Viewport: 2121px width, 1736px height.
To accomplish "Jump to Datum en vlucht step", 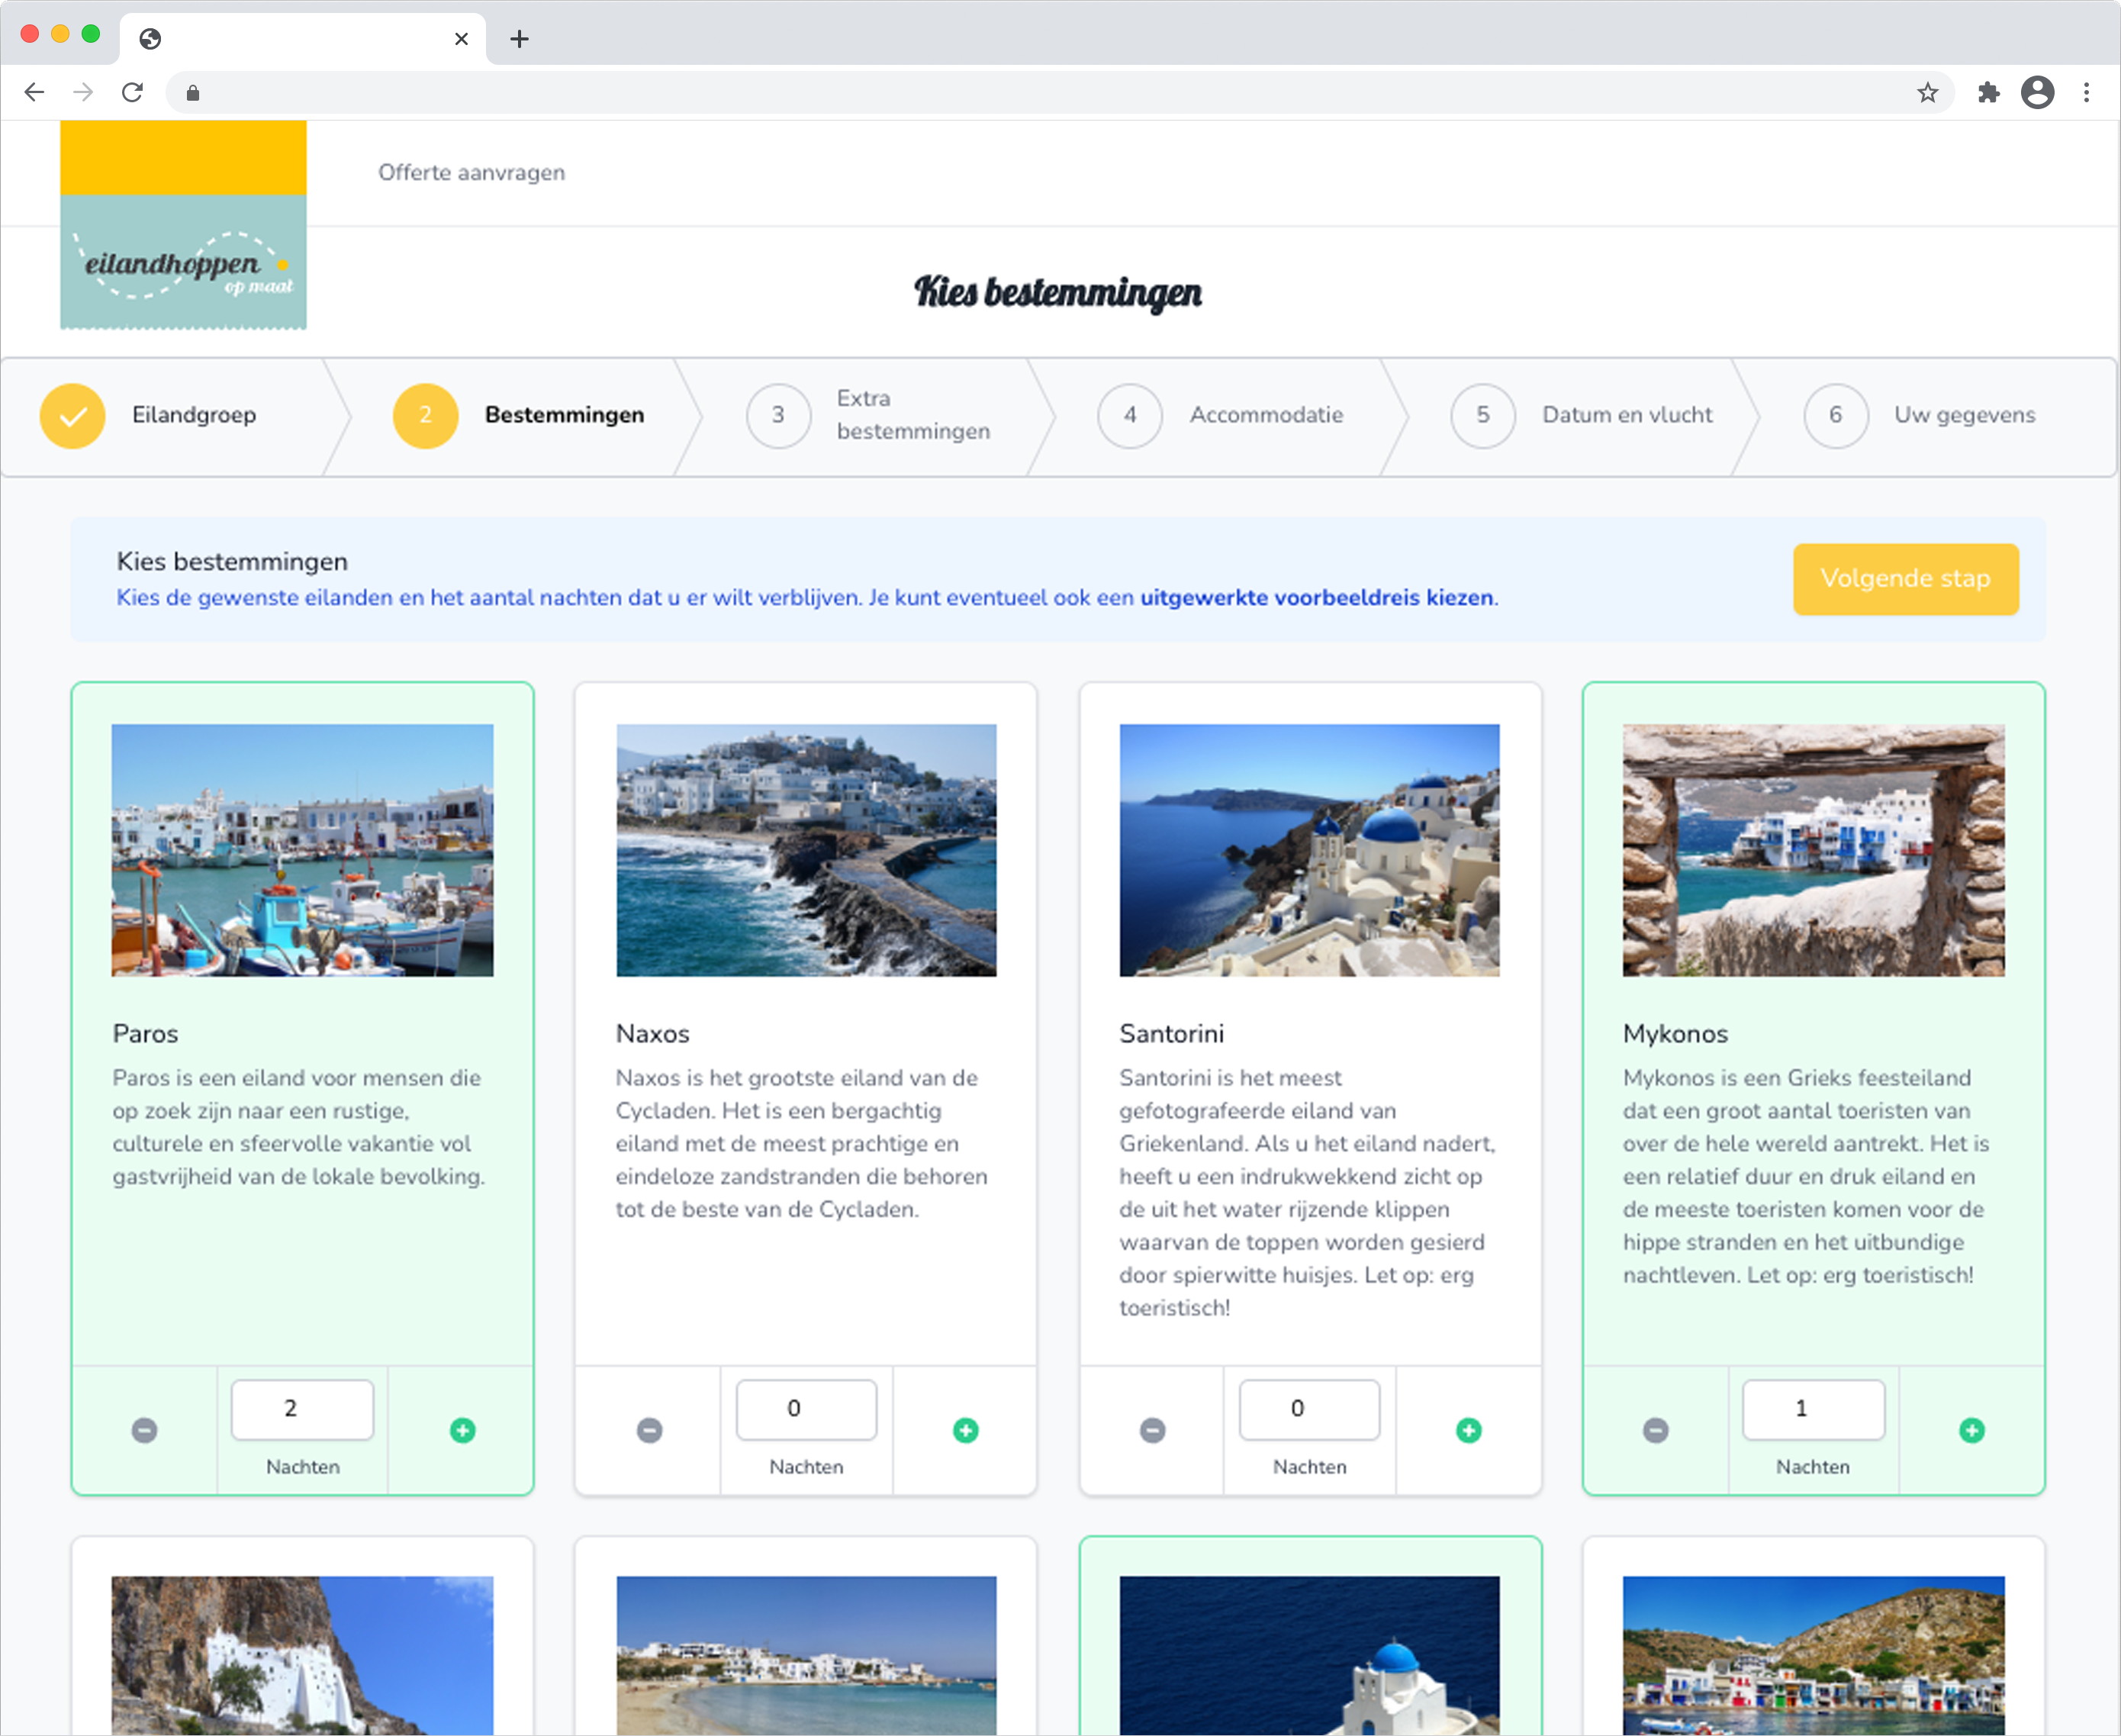I will [x=1626, y=415].
